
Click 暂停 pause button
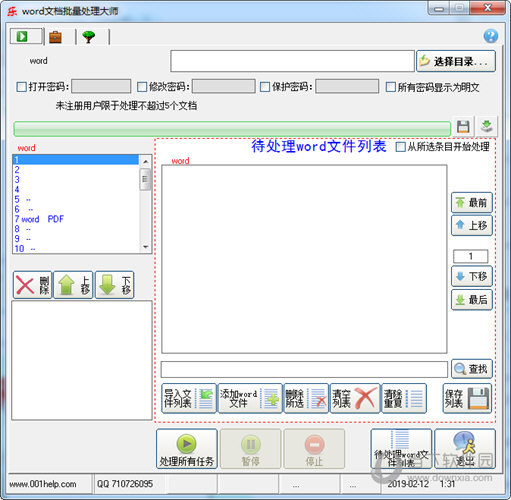(x=250, y=449)
